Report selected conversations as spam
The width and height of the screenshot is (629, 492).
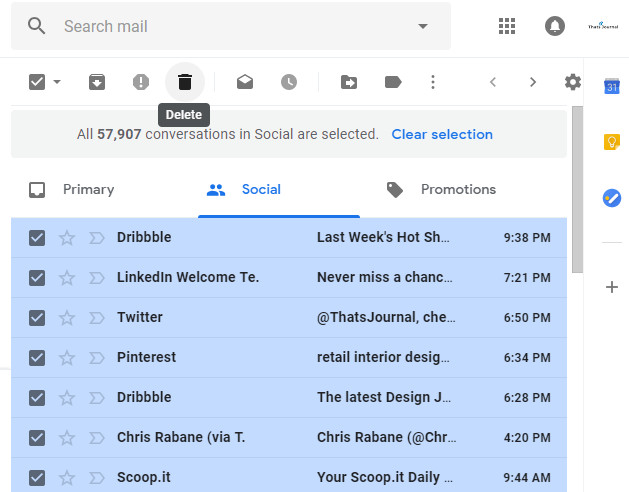point(141,82)
